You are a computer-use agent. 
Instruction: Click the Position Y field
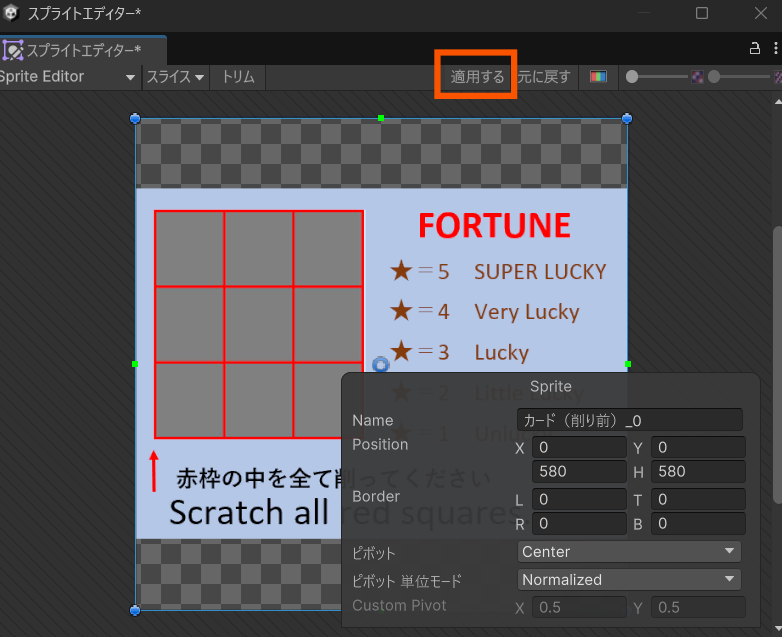pos(698,447)
